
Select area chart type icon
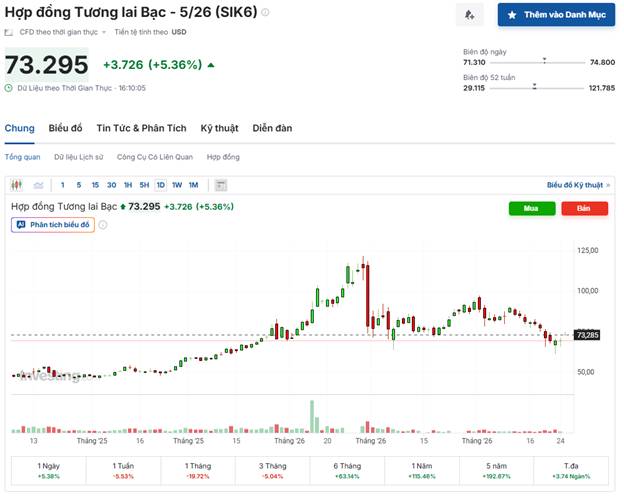[38, 185]
